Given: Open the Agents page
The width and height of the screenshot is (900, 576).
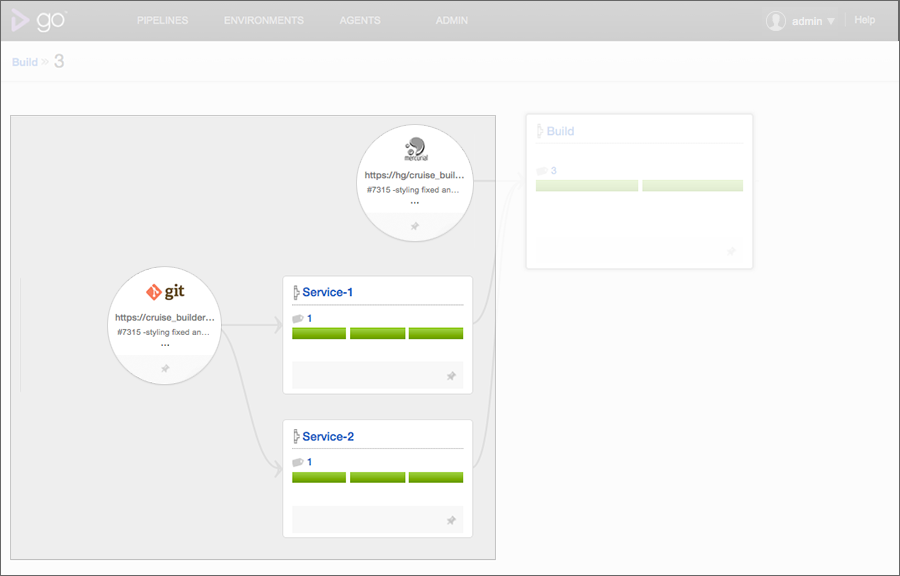Looking at the screenshot, I should point(360,21).
